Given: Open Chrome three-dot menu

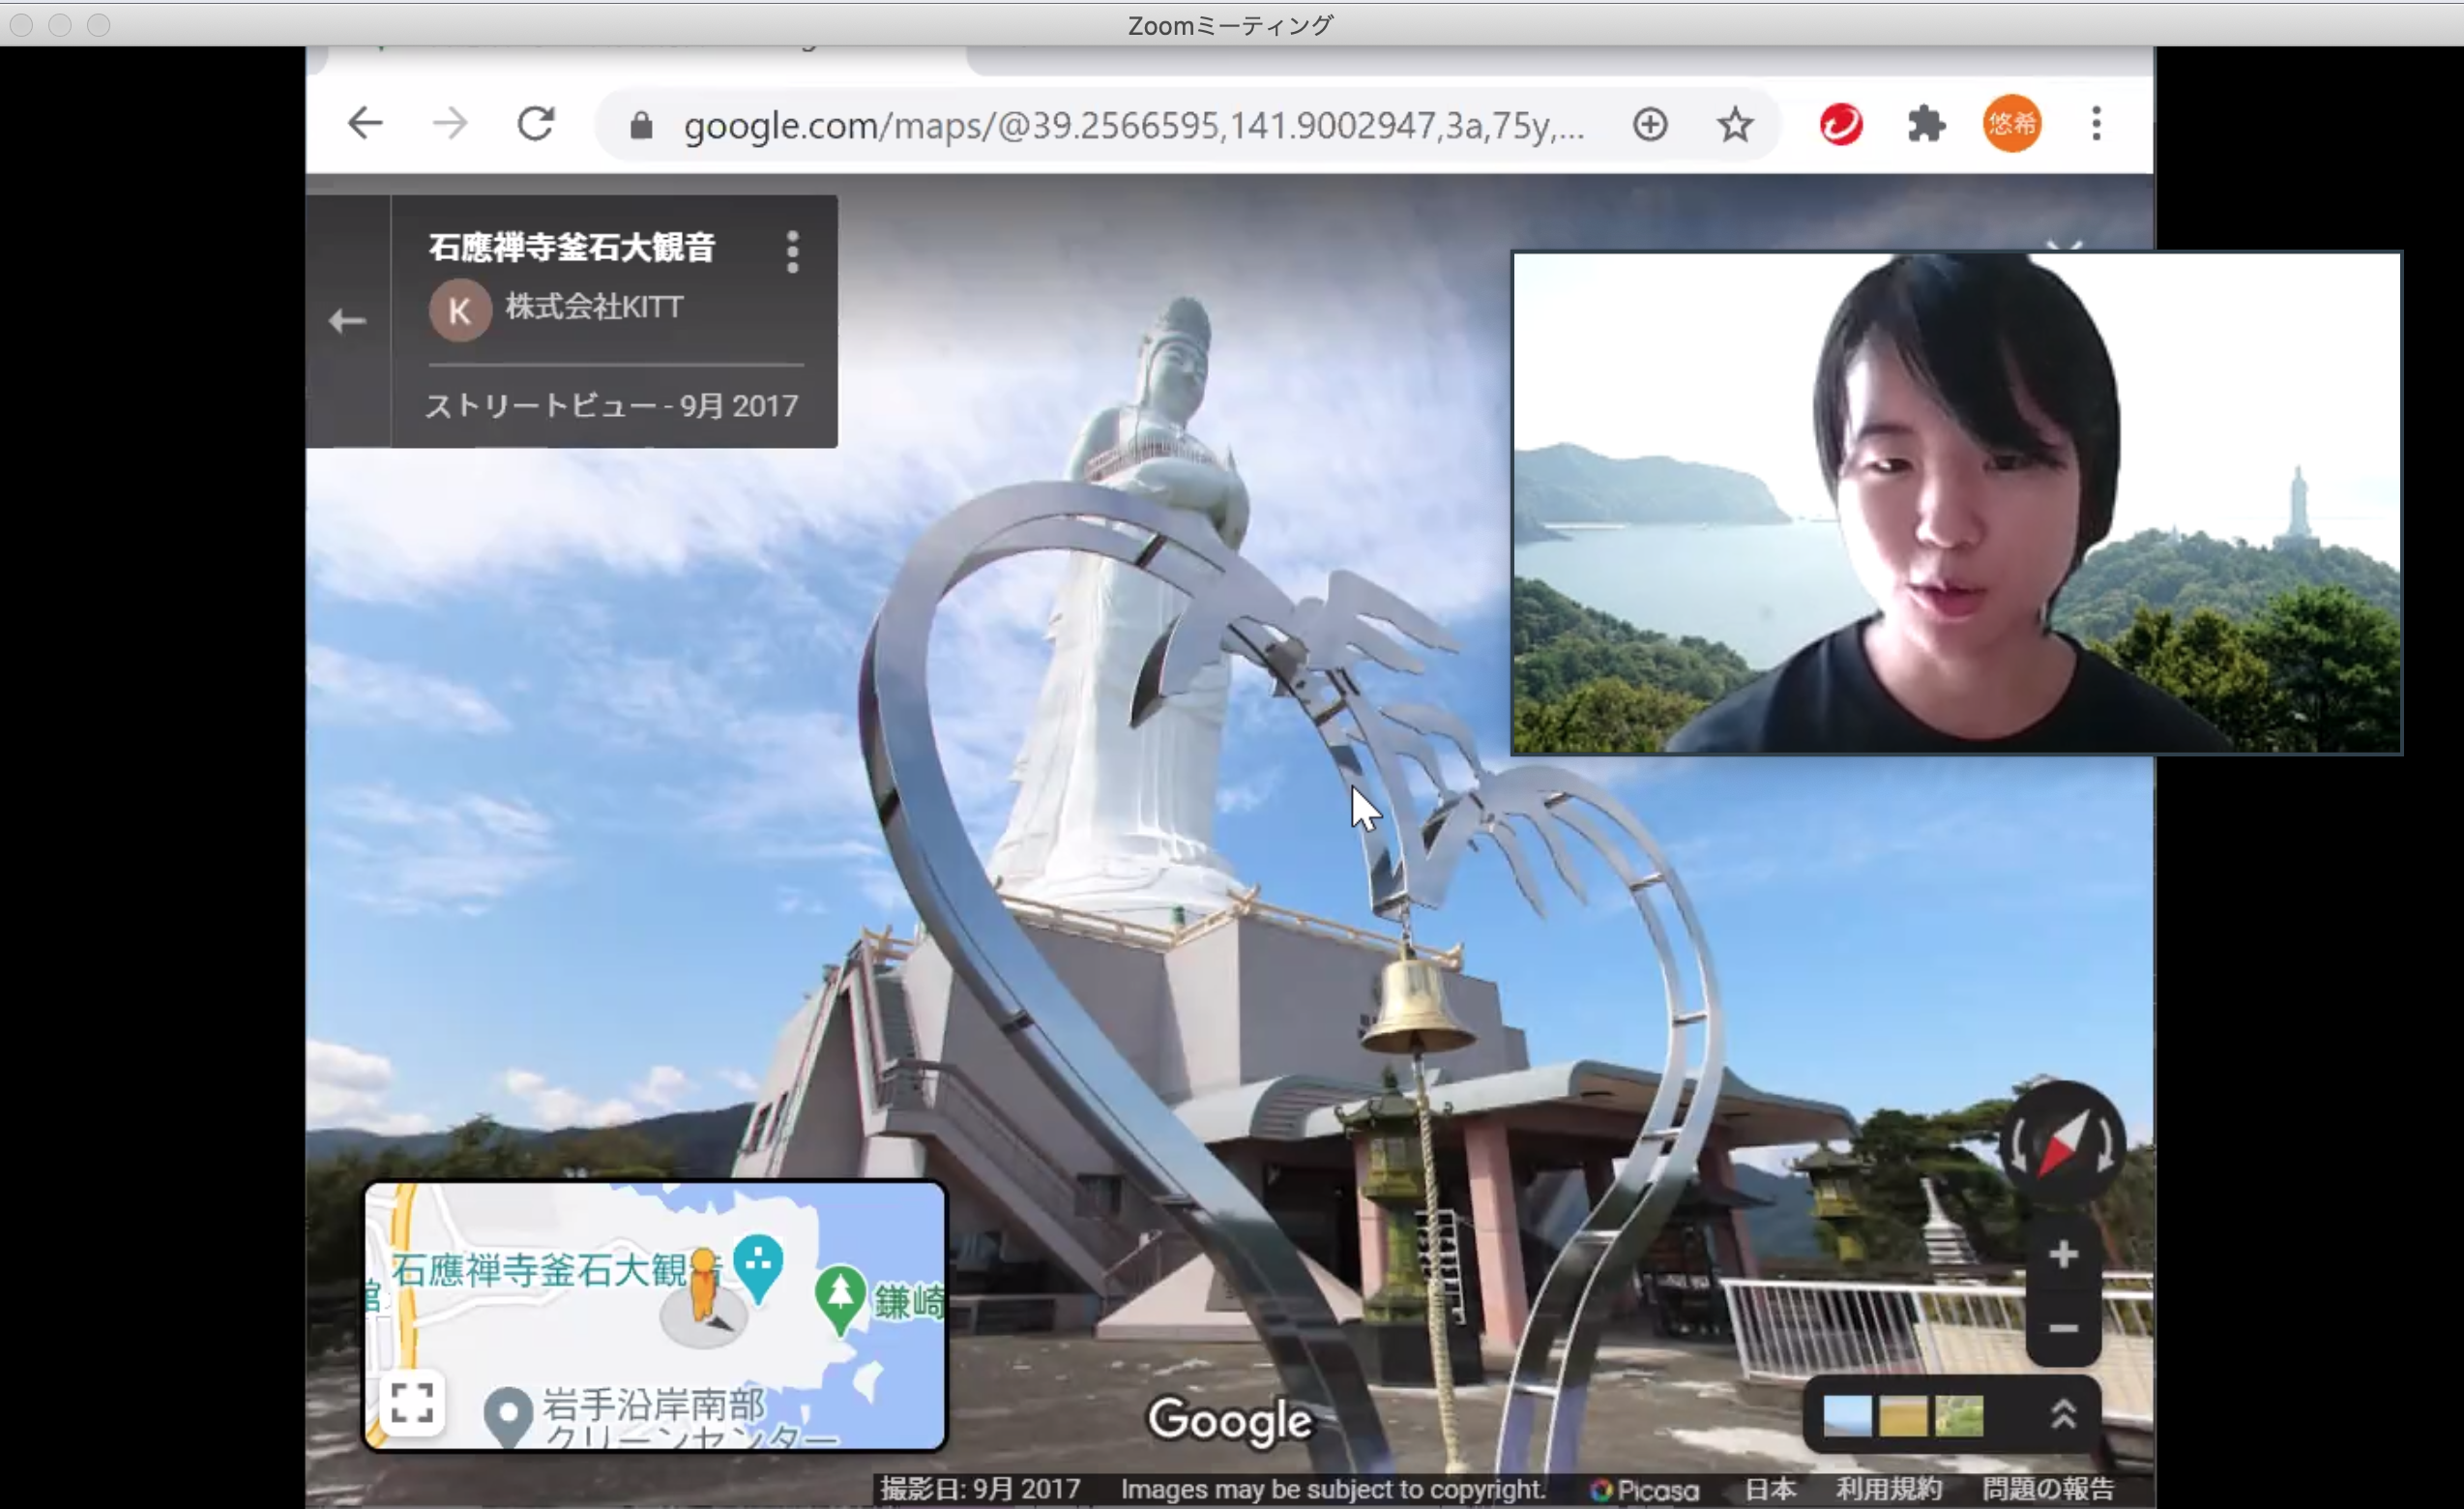Looking at the screenshot, I should [x=2096, y=124].
